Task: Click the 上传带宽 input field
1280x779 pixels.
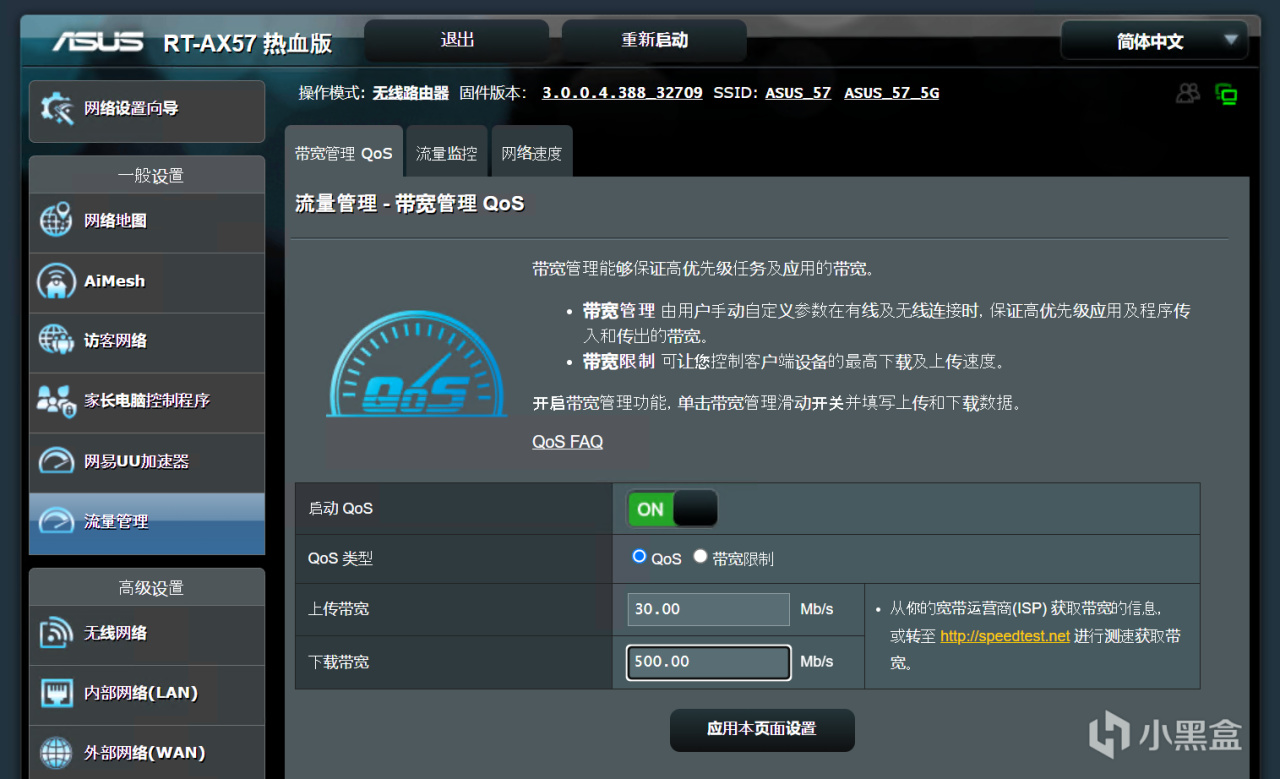Action: coord(709,609)
